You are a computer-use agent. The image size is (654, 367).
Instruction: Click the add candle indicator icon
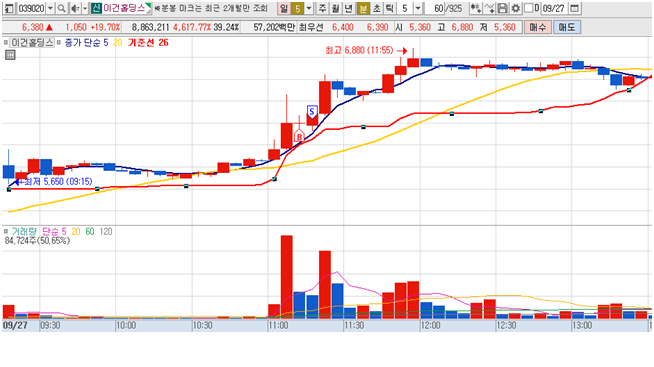pyautogui.click(x=475, y=8)
